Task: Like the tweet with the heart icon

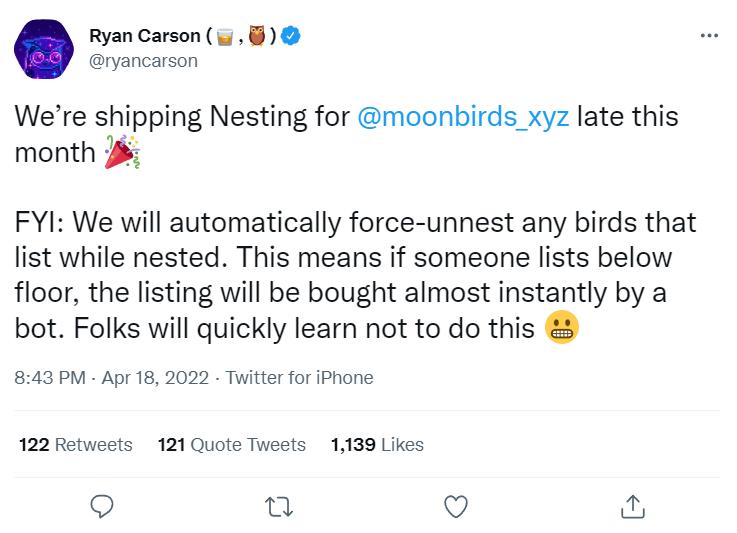Action: [x=456, y=506]
